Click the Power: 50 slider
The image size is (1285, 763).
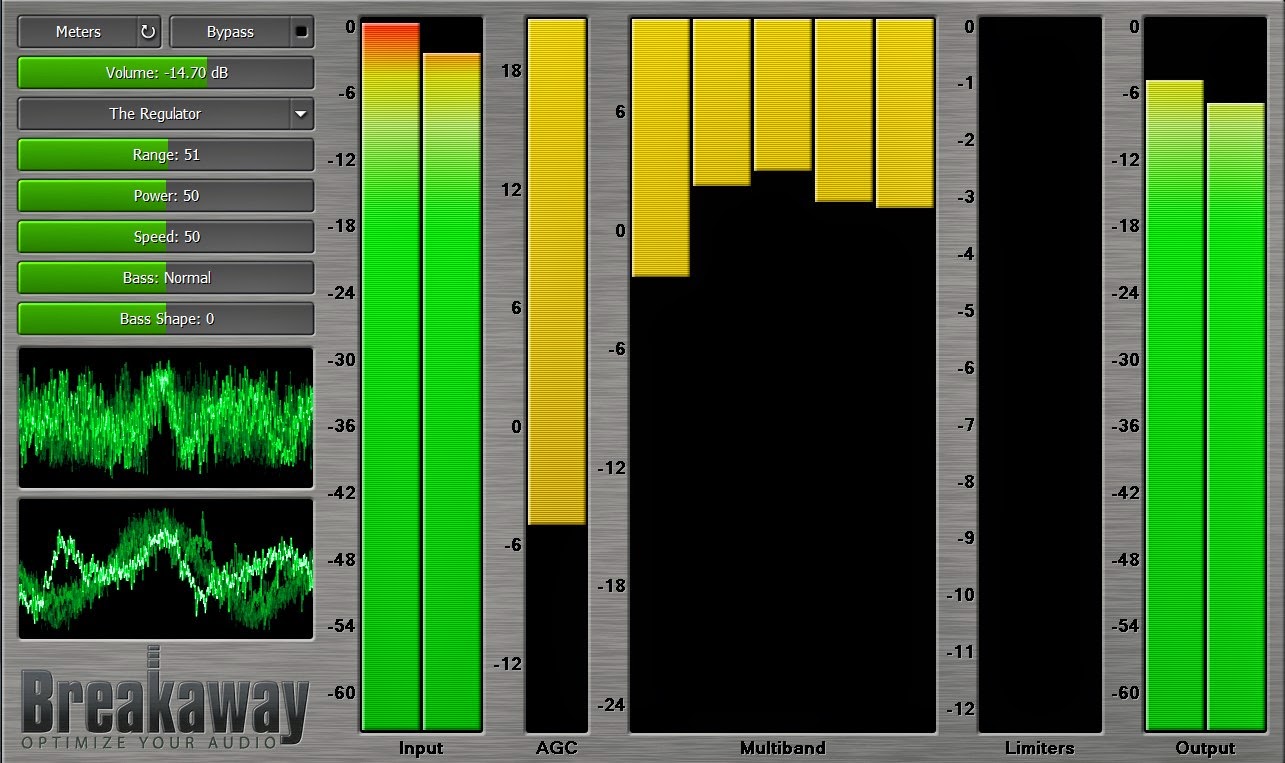coord(166,196)
